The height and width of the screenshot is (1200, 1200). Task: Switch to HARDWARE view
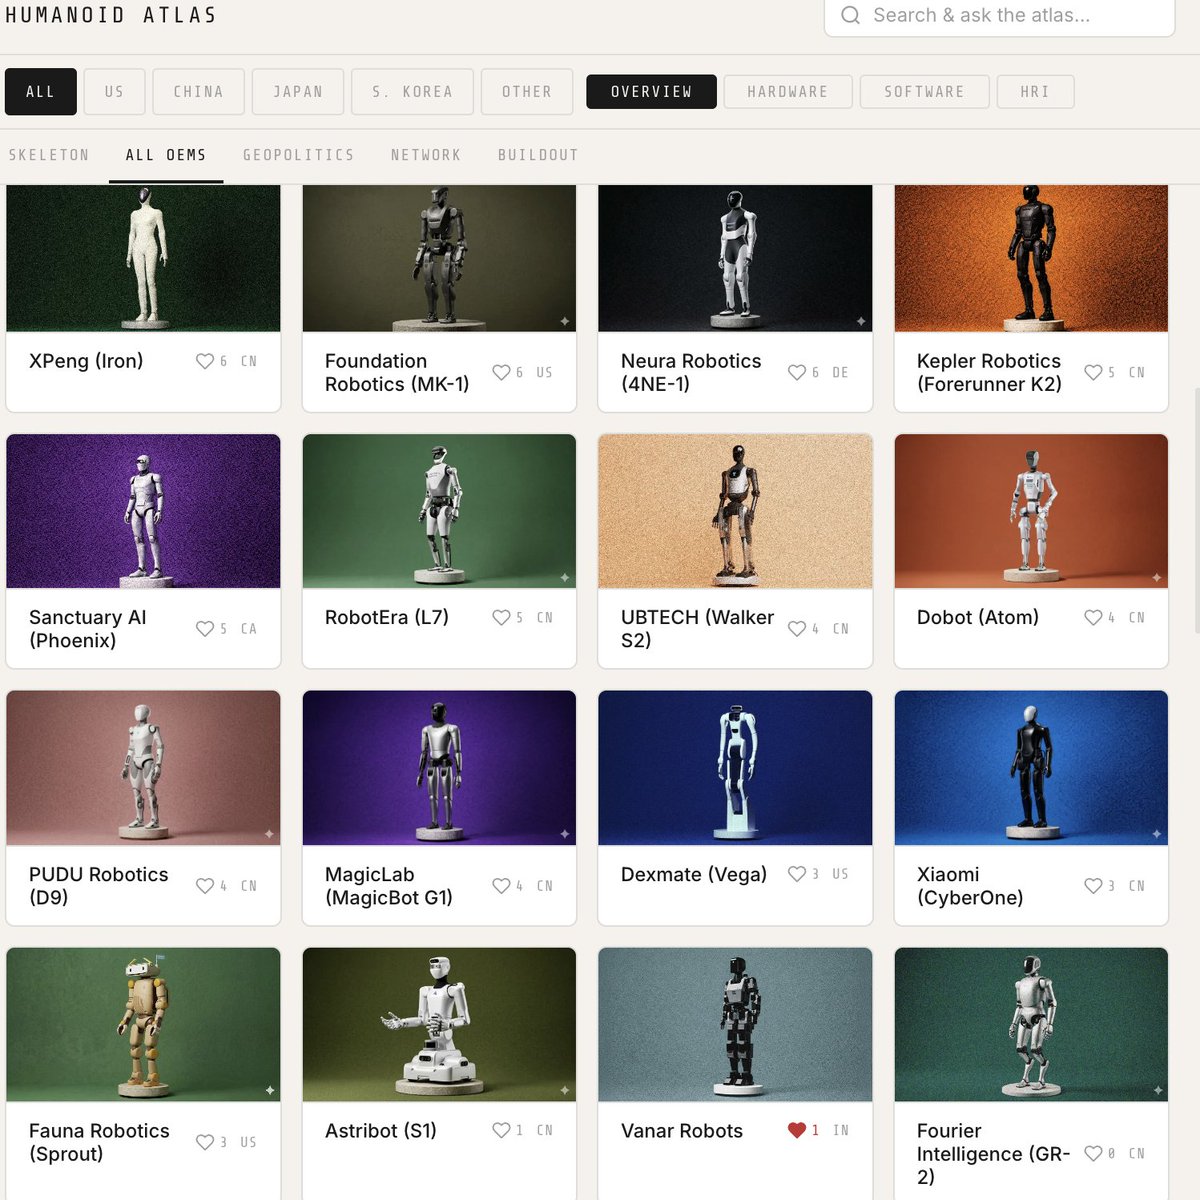(788, 91)
